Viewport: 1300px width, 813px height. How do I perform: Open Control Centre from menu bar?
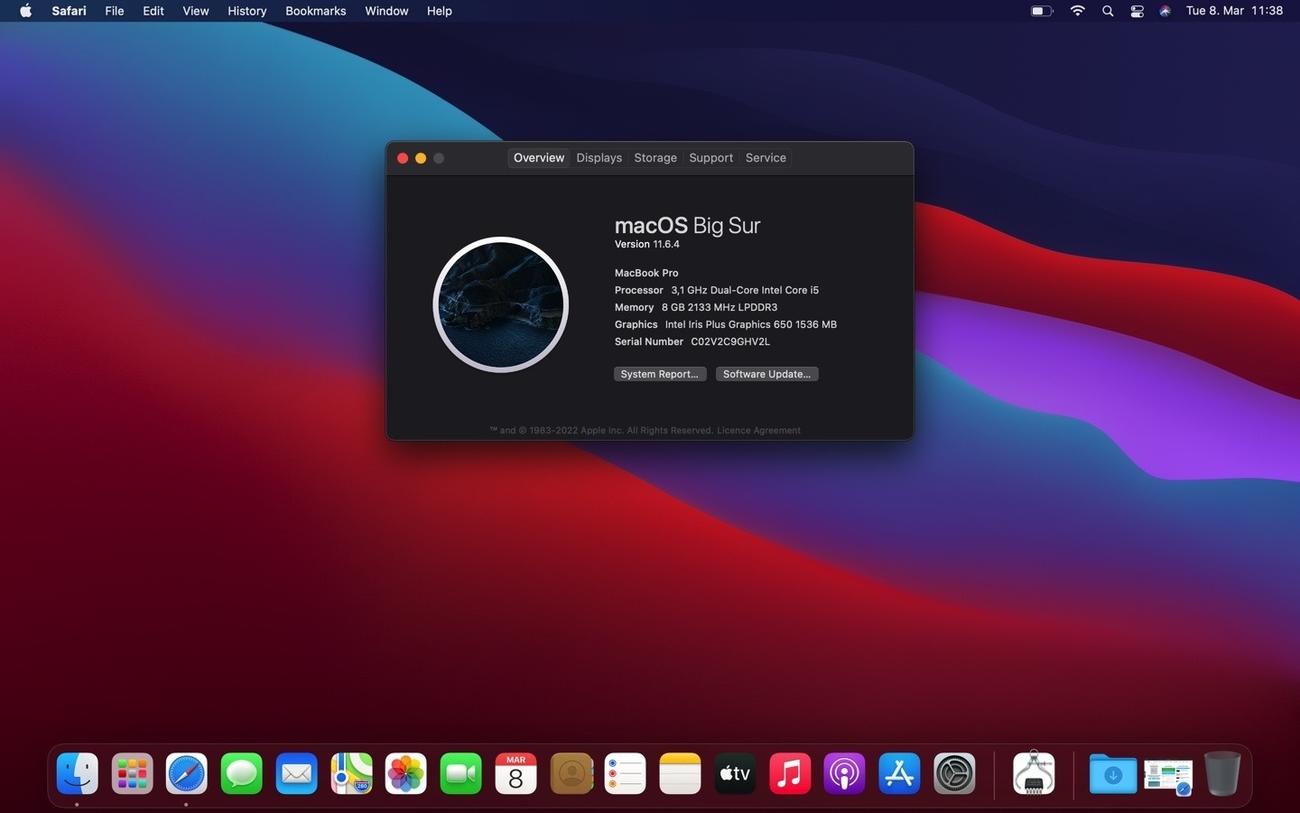[x=1137, y=11]
